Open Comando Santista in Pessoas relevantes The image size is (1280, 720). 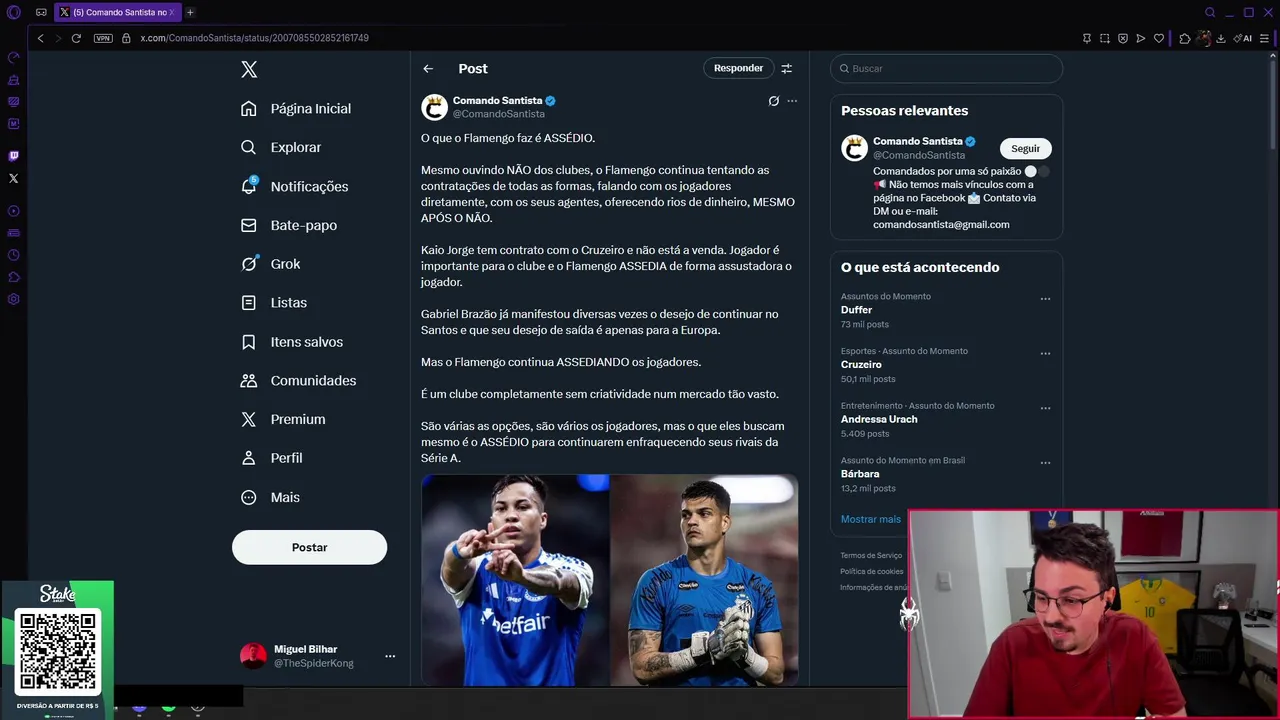coord(917,141)
